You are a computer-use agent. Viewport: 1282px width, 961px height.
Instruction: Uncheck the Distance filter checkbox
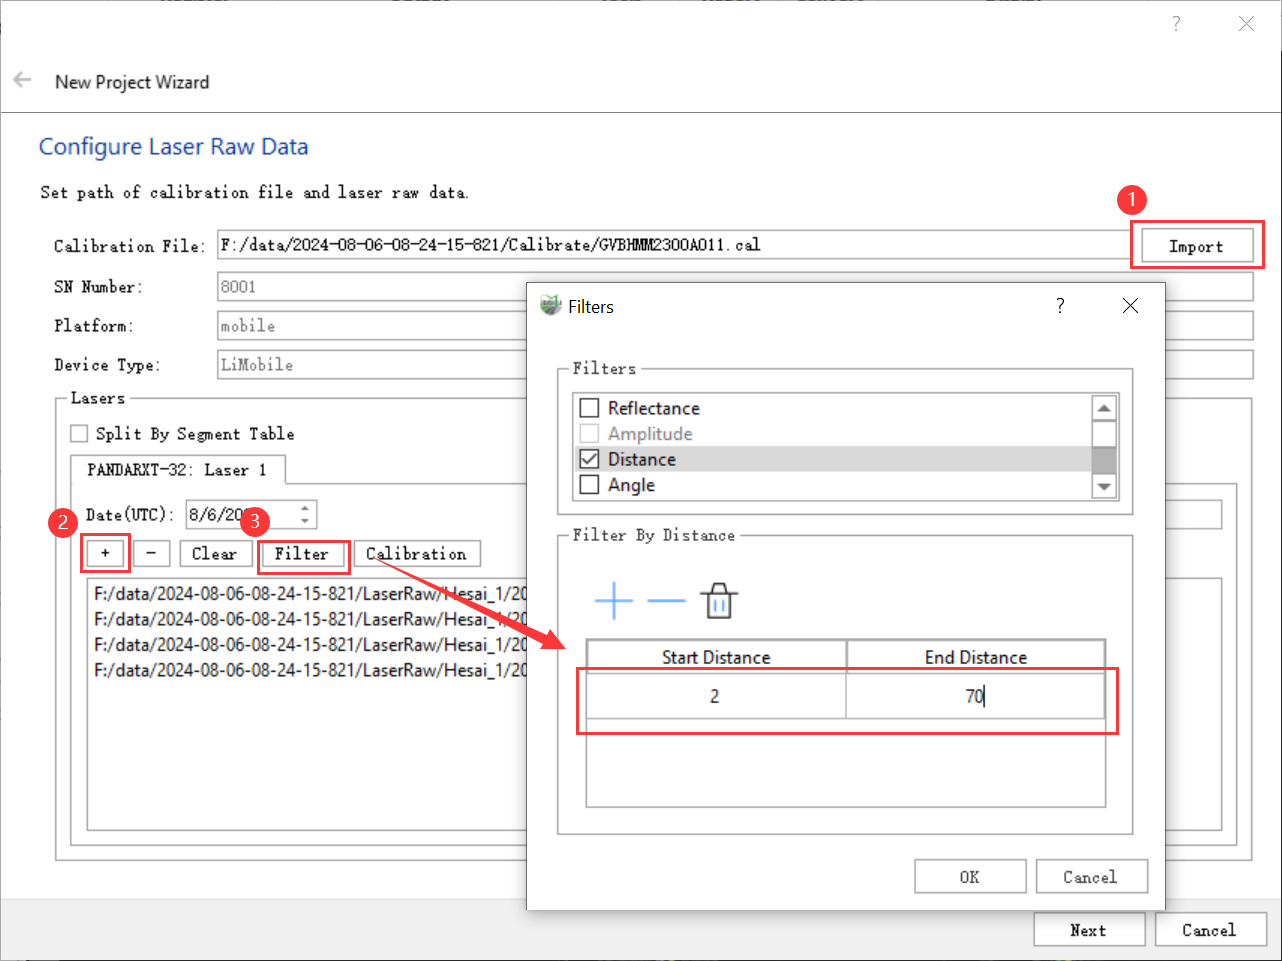(590, 459)
